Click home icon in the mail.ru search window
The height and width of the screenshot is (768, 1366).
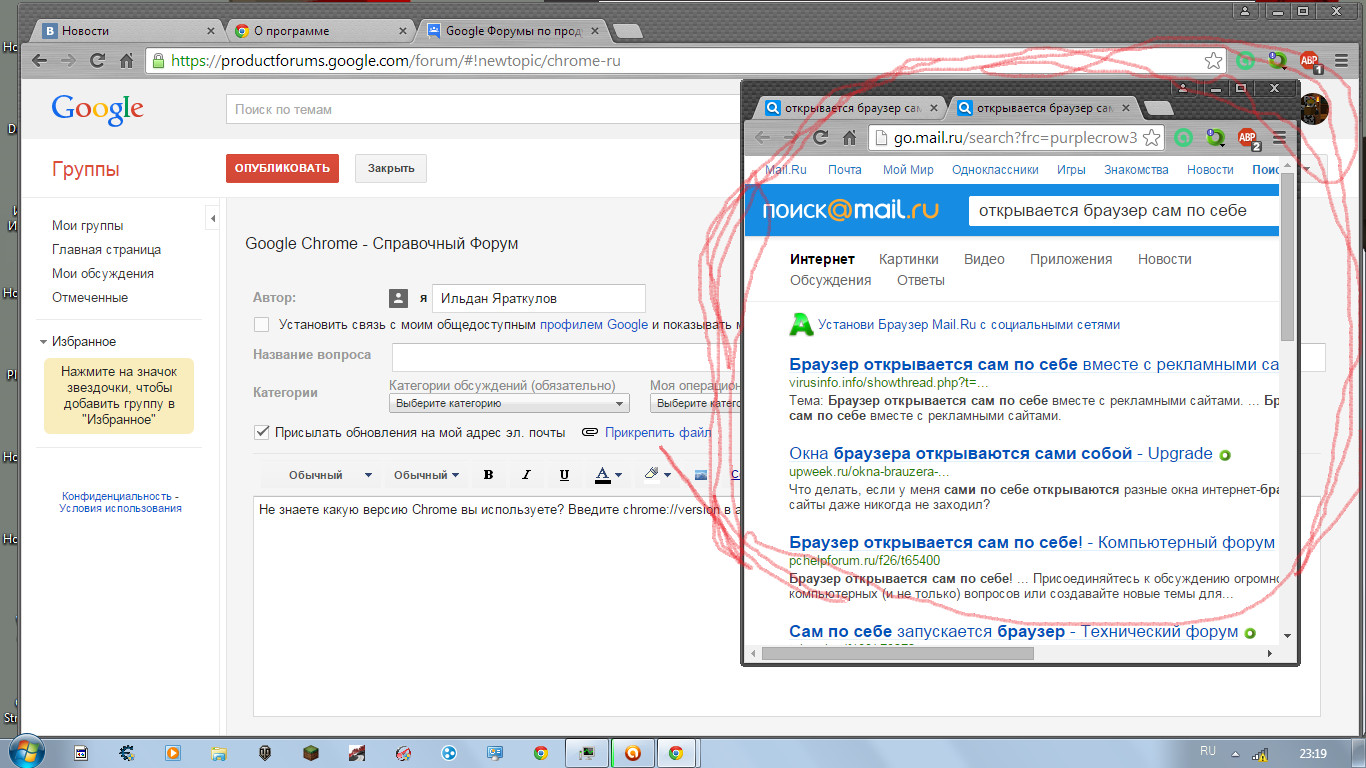(x=849, y=138)
